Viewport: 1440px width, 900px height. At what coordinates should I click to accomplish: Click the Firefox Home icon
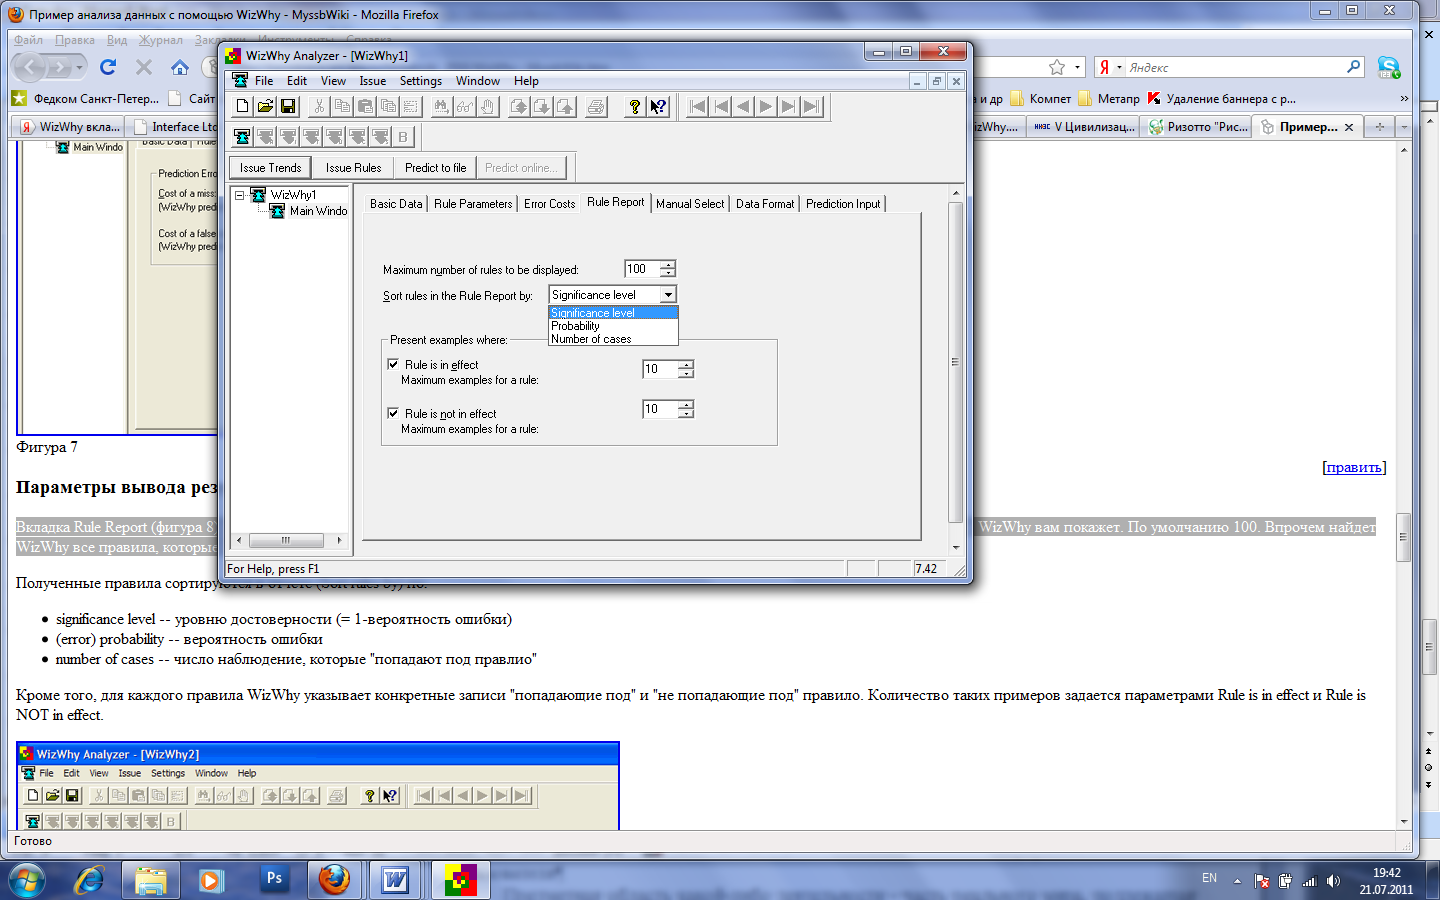[180, 67]
